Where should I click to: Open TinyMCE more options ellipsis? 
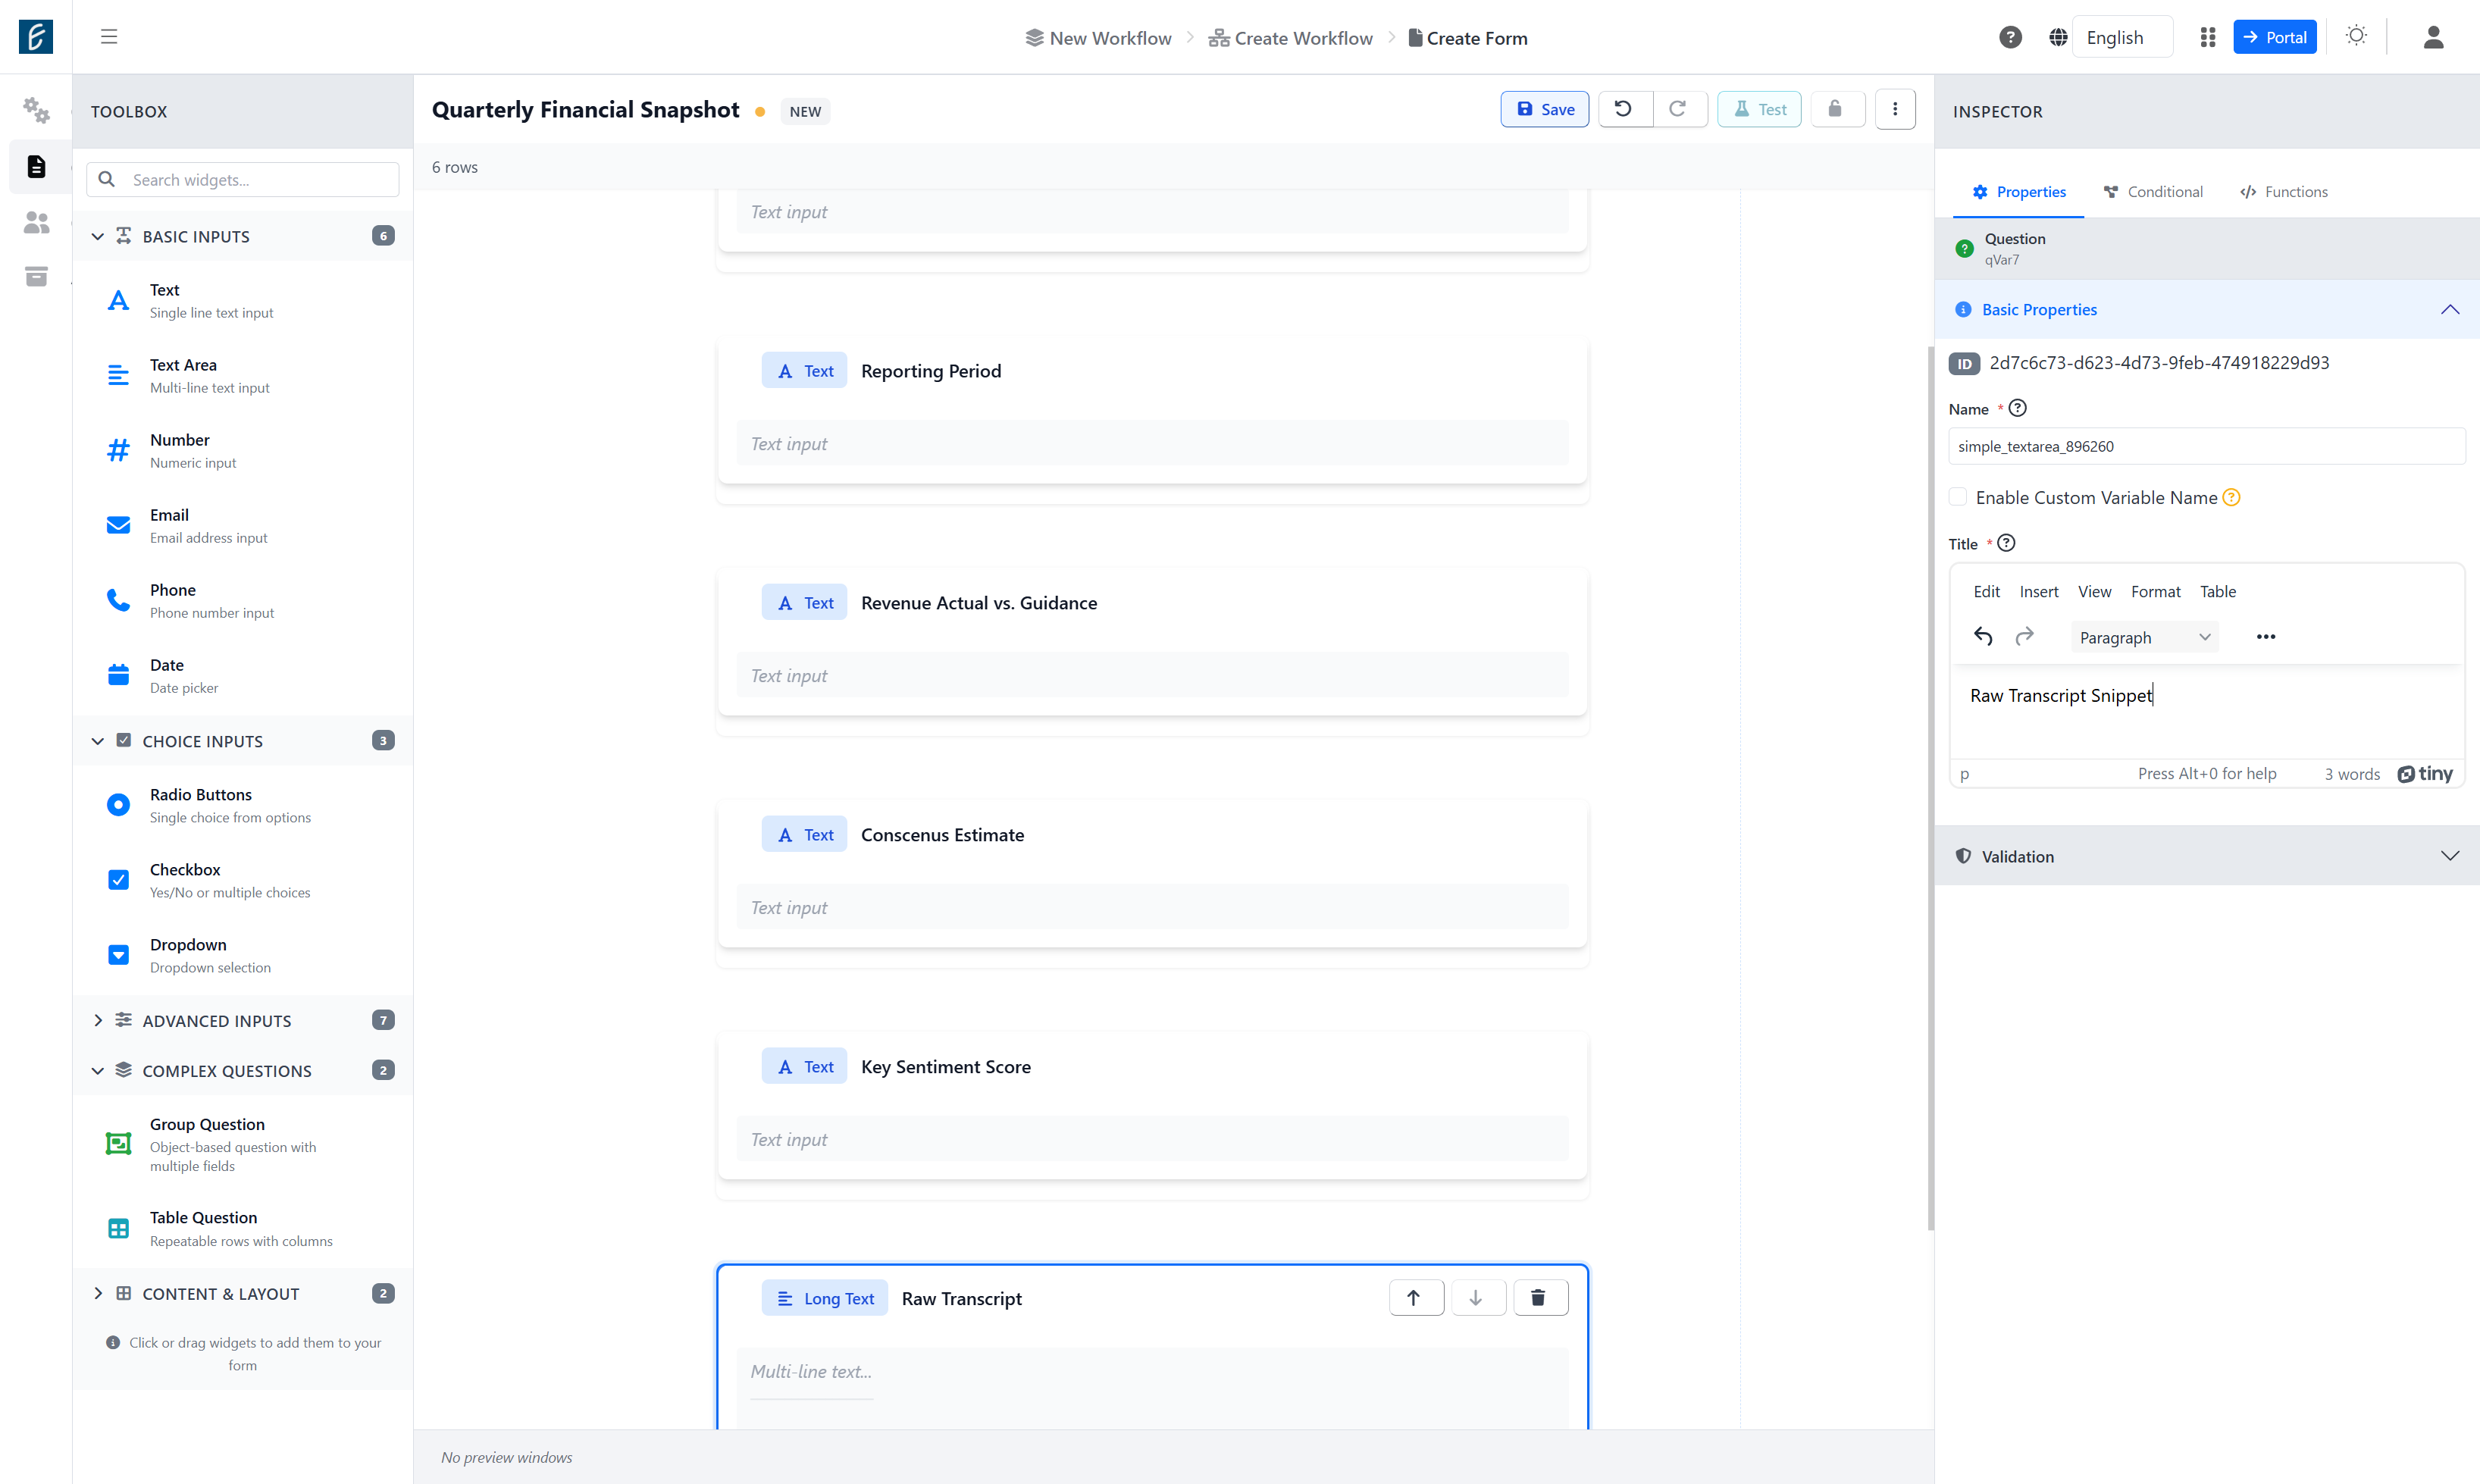[2266, 637]
